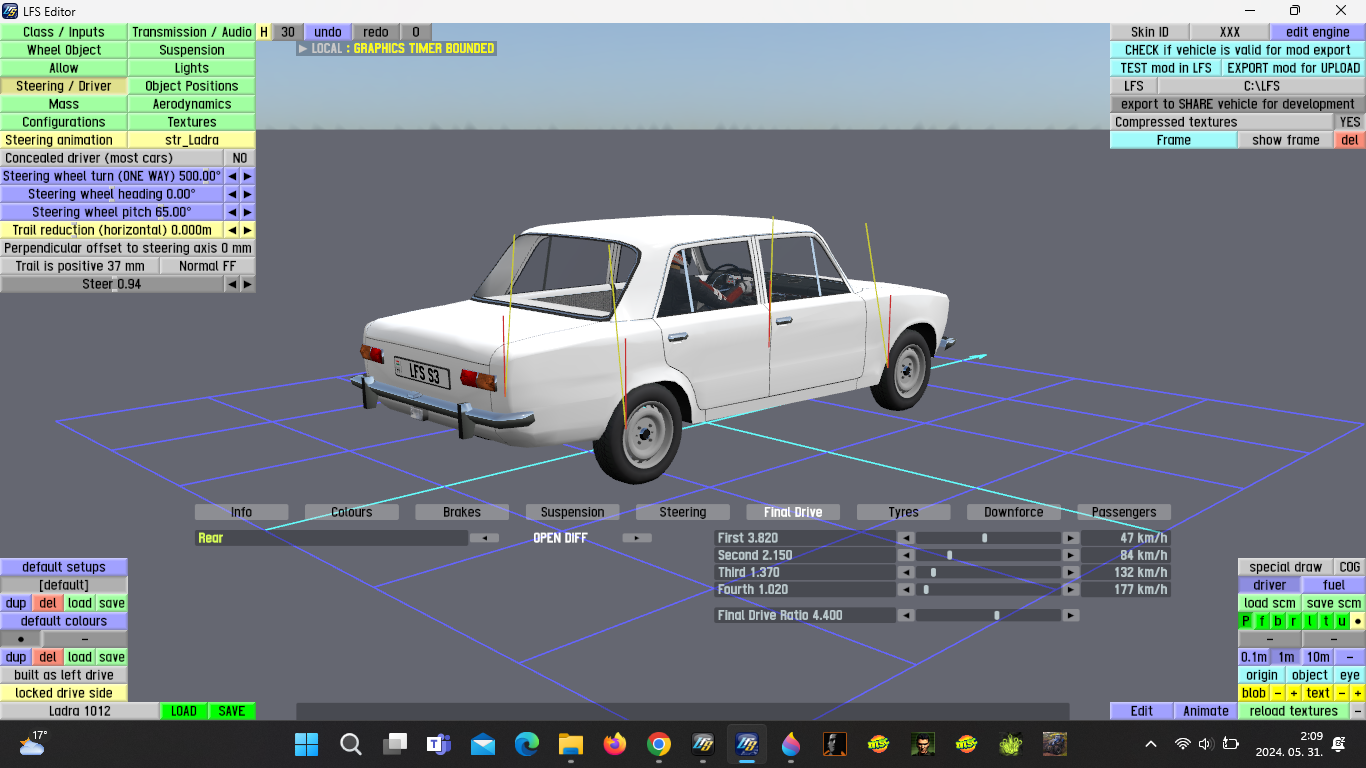Toggle built as left drive
Viewport: 1366px width, 768px height.
pos(64,675)
